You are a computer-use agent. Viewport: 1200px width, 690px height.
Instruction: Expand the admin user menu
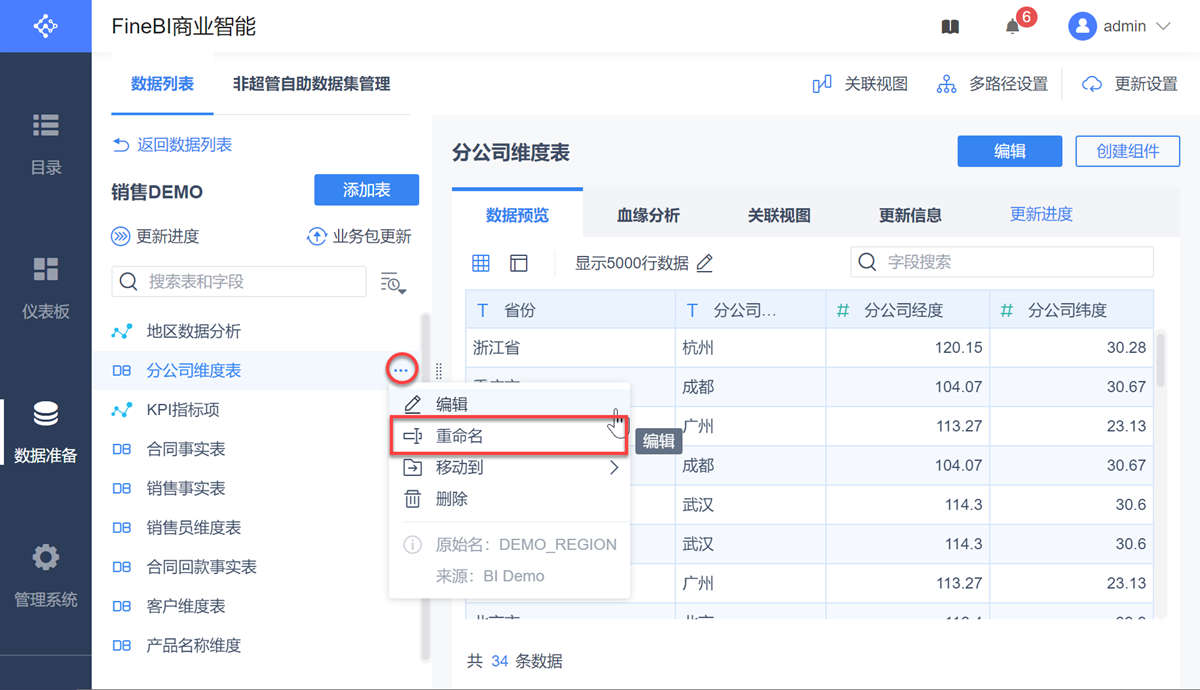click(x=1120, y=27)
